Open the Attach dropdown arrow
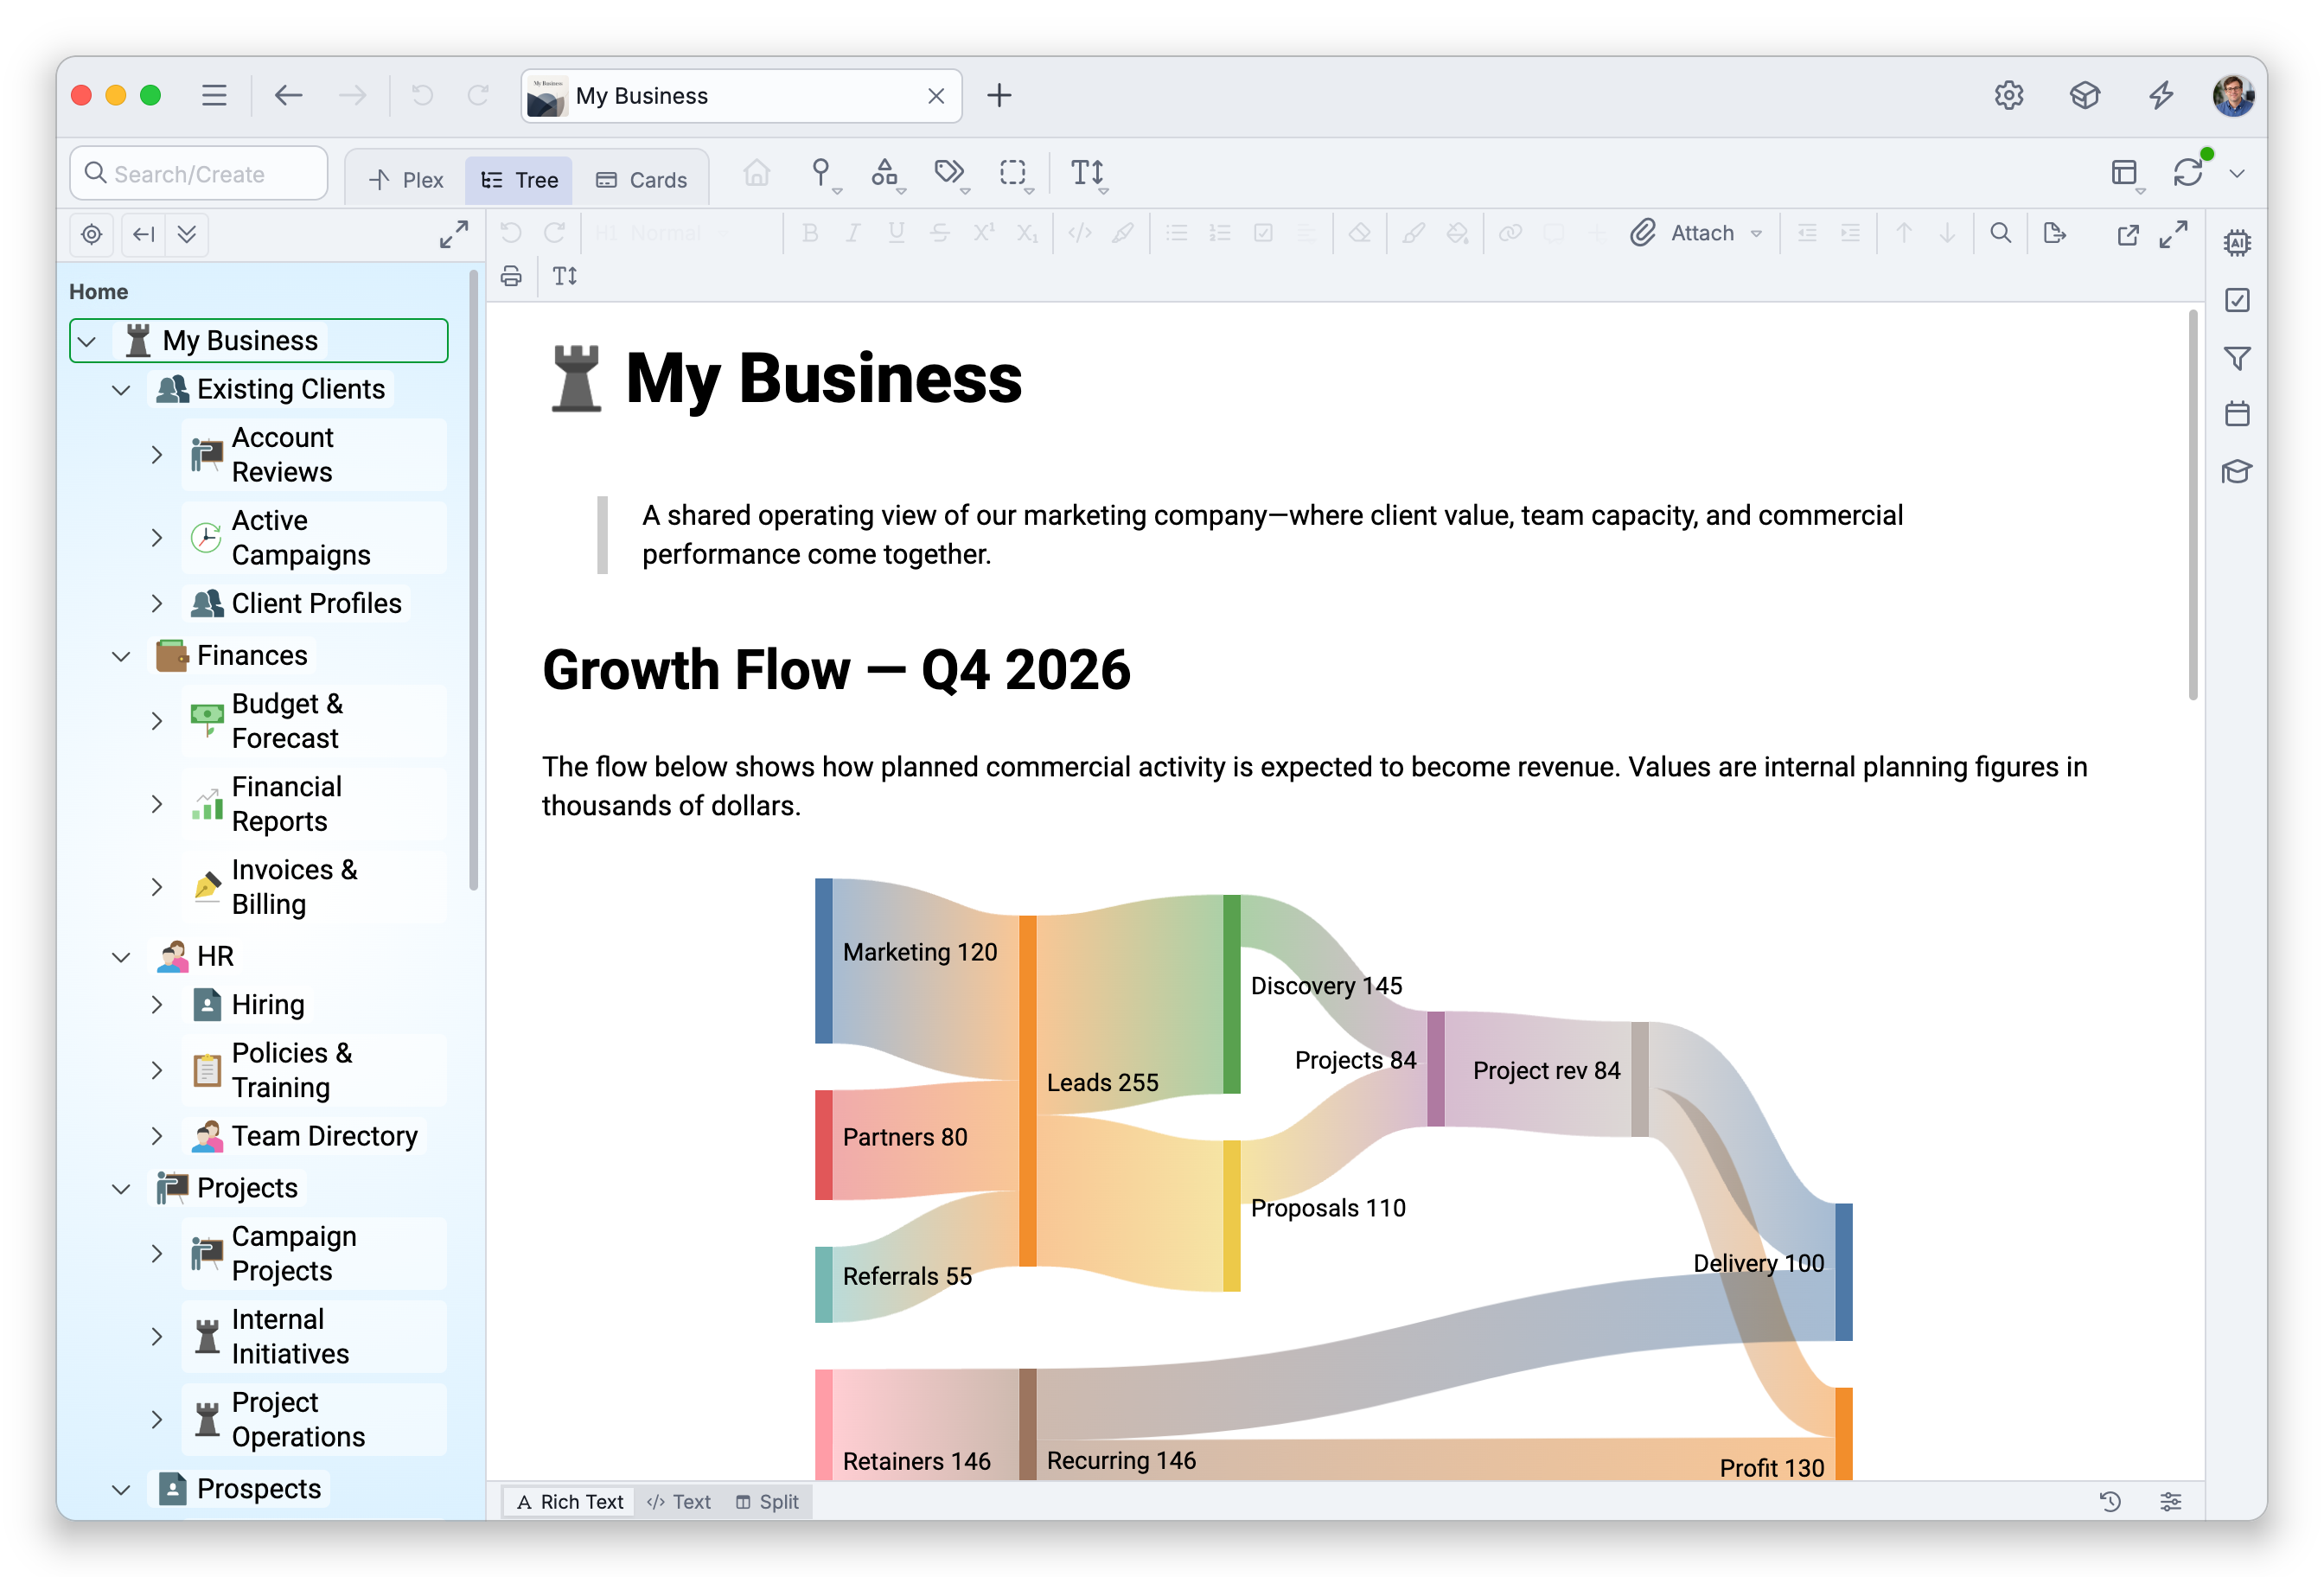Screen dimensions: 2324x1577 pos(1756,234)
